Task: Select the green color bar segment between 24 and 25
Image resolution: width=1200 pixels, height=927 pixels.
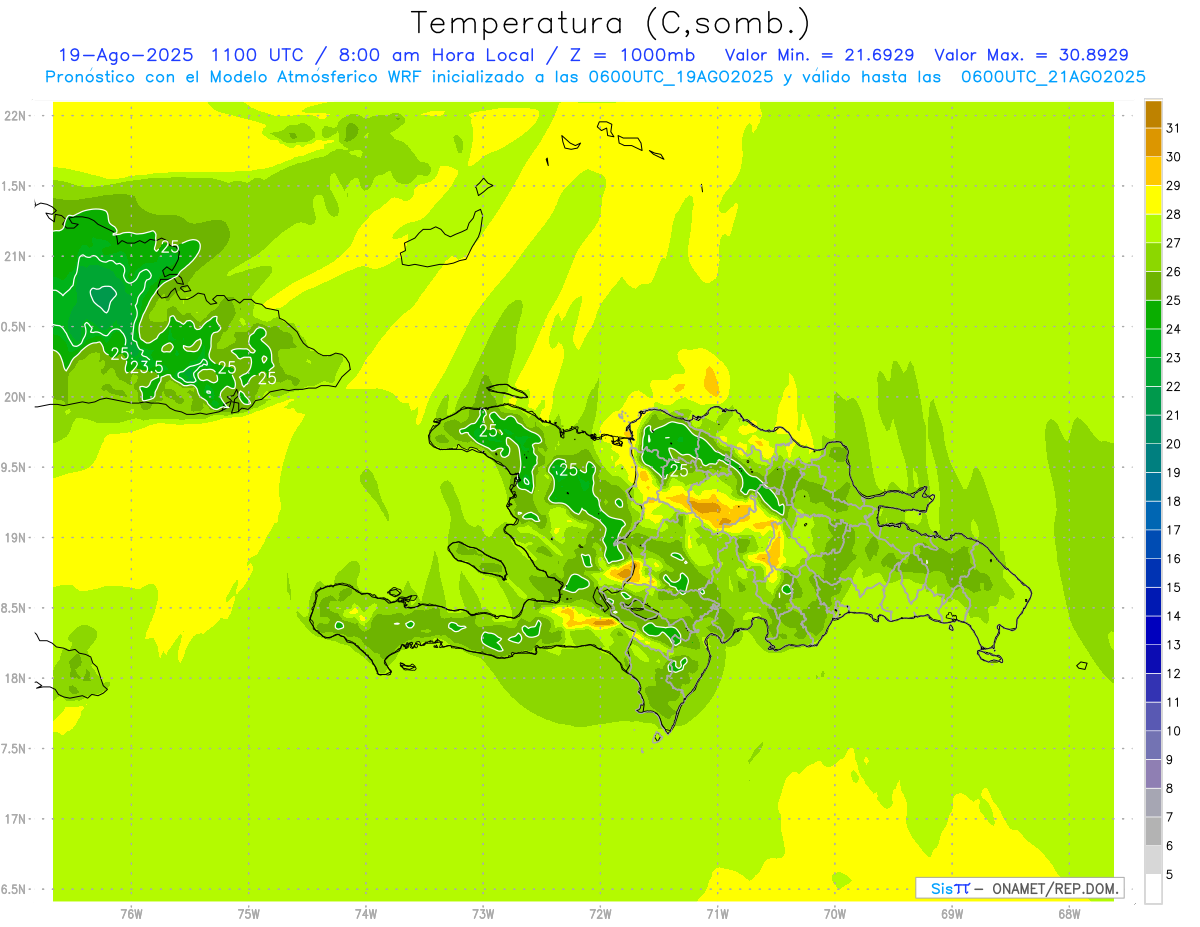Action: [1153, 314]
